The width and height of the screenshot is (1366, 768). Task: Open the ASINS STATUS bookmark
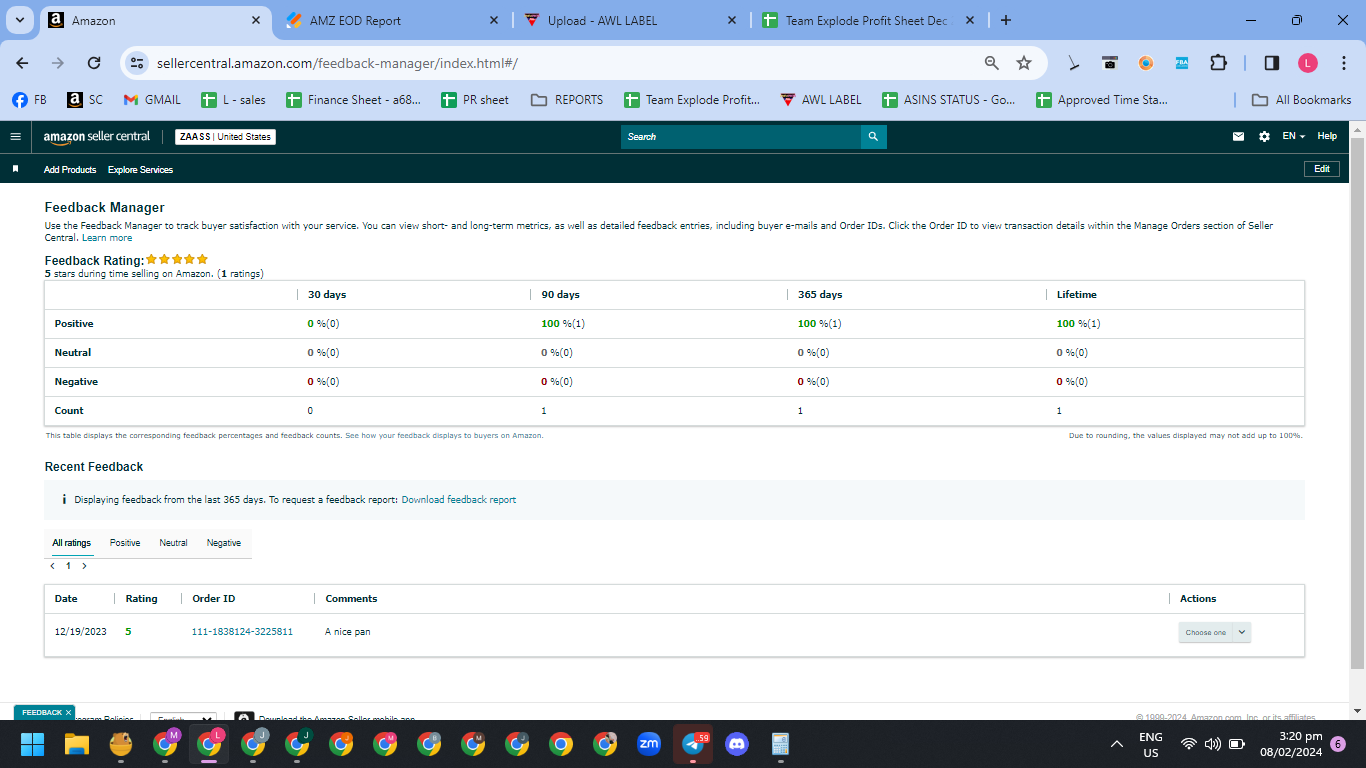pyautogui.click(x=949, y=100)
